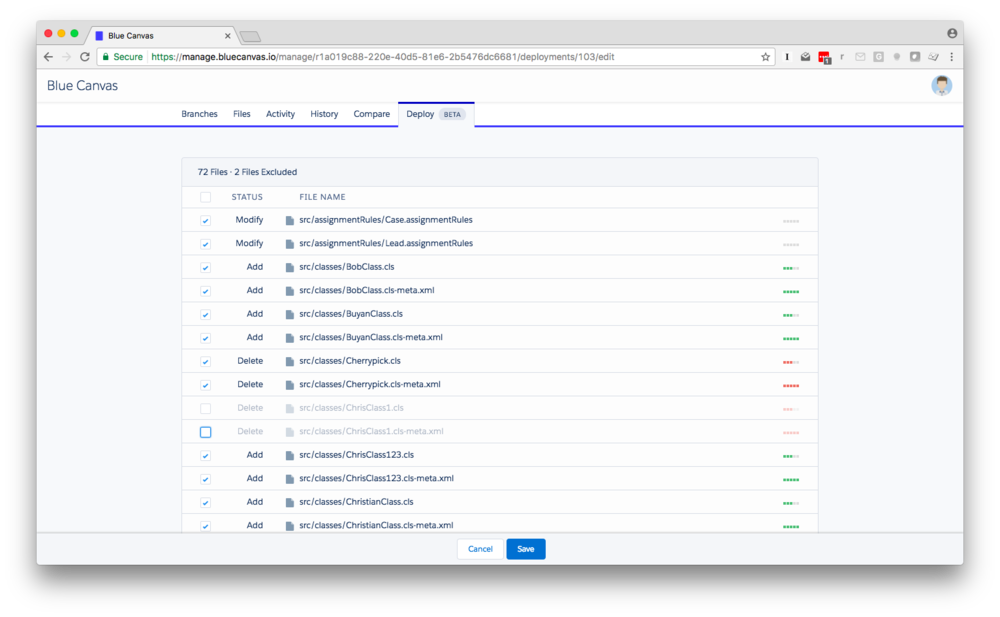Reload the page with the refresh icon
Viewport: 1000px width, 617px height.
click(85, 57)
